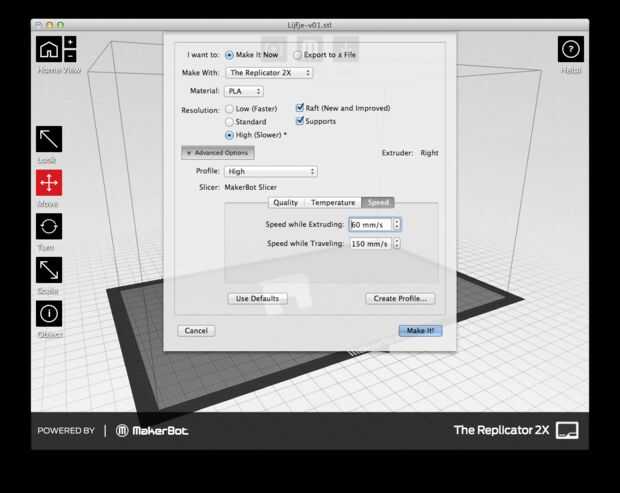Select the Scale tool
The image size is (620, 493).
(49, 270)
